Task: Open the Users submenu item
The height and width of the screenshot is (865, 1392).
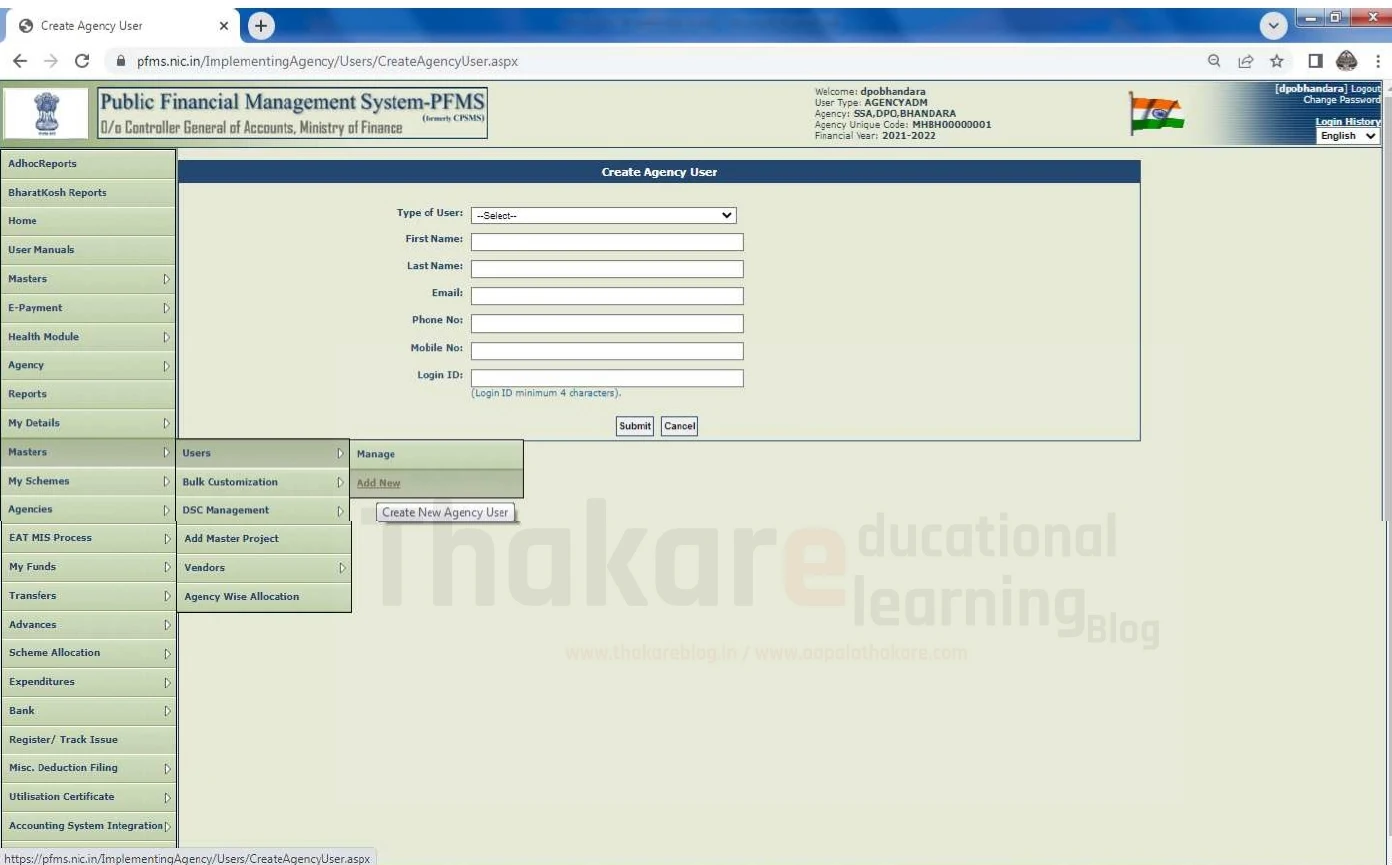Action: tap(263, 453)
